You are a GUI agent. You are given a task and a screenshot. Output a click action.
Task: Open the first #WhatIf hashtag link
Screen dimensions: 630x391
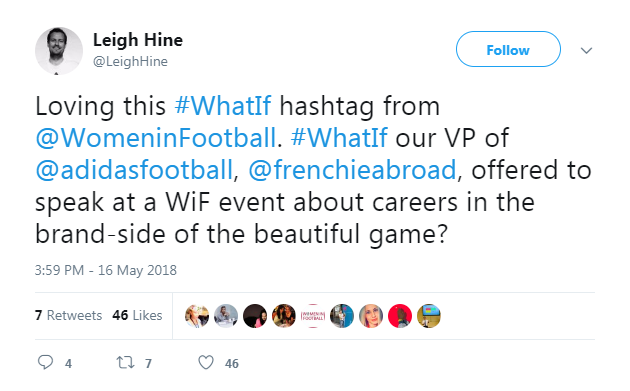(223, 106)
